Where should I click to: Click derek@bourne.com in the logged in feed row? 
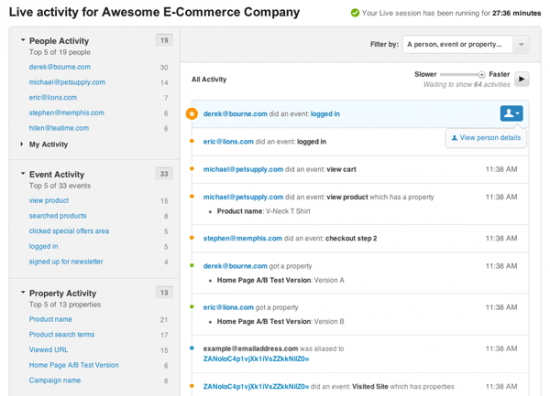click(235, 114)
